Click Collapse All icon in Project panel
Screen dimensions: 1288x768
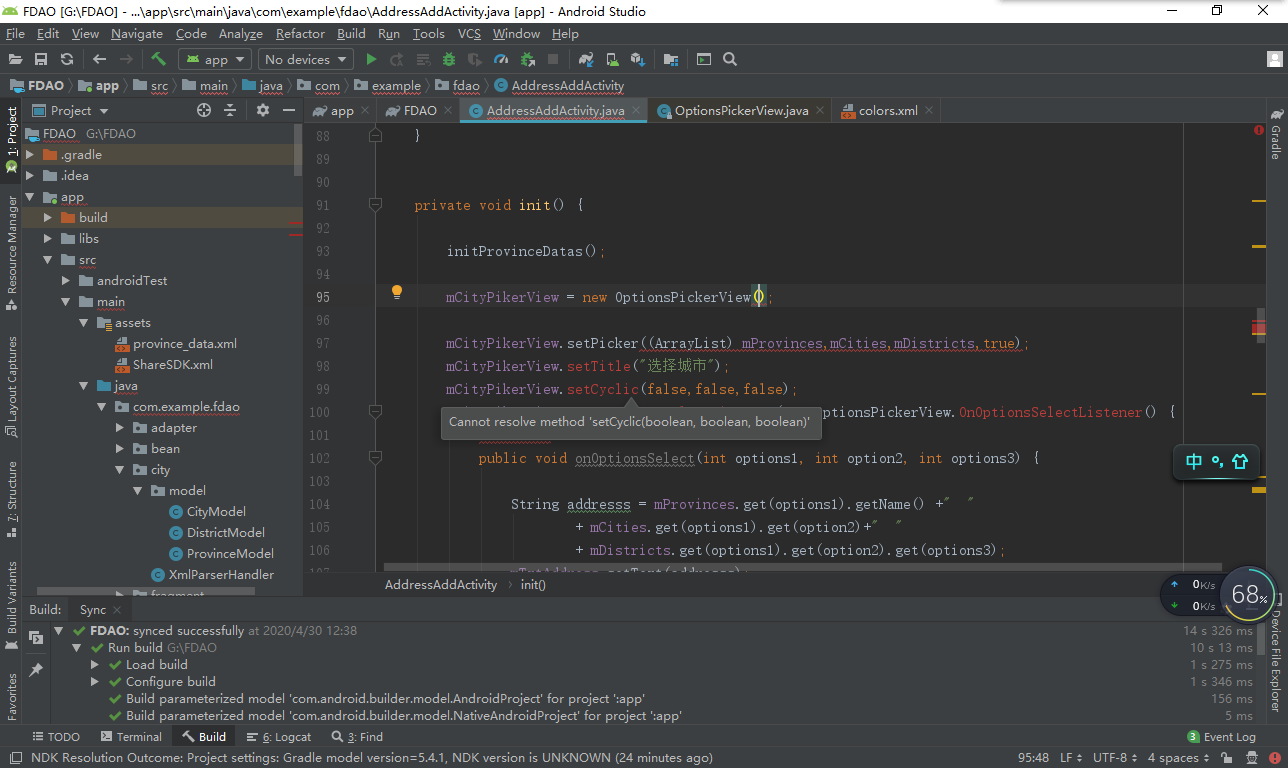point(230,110)
